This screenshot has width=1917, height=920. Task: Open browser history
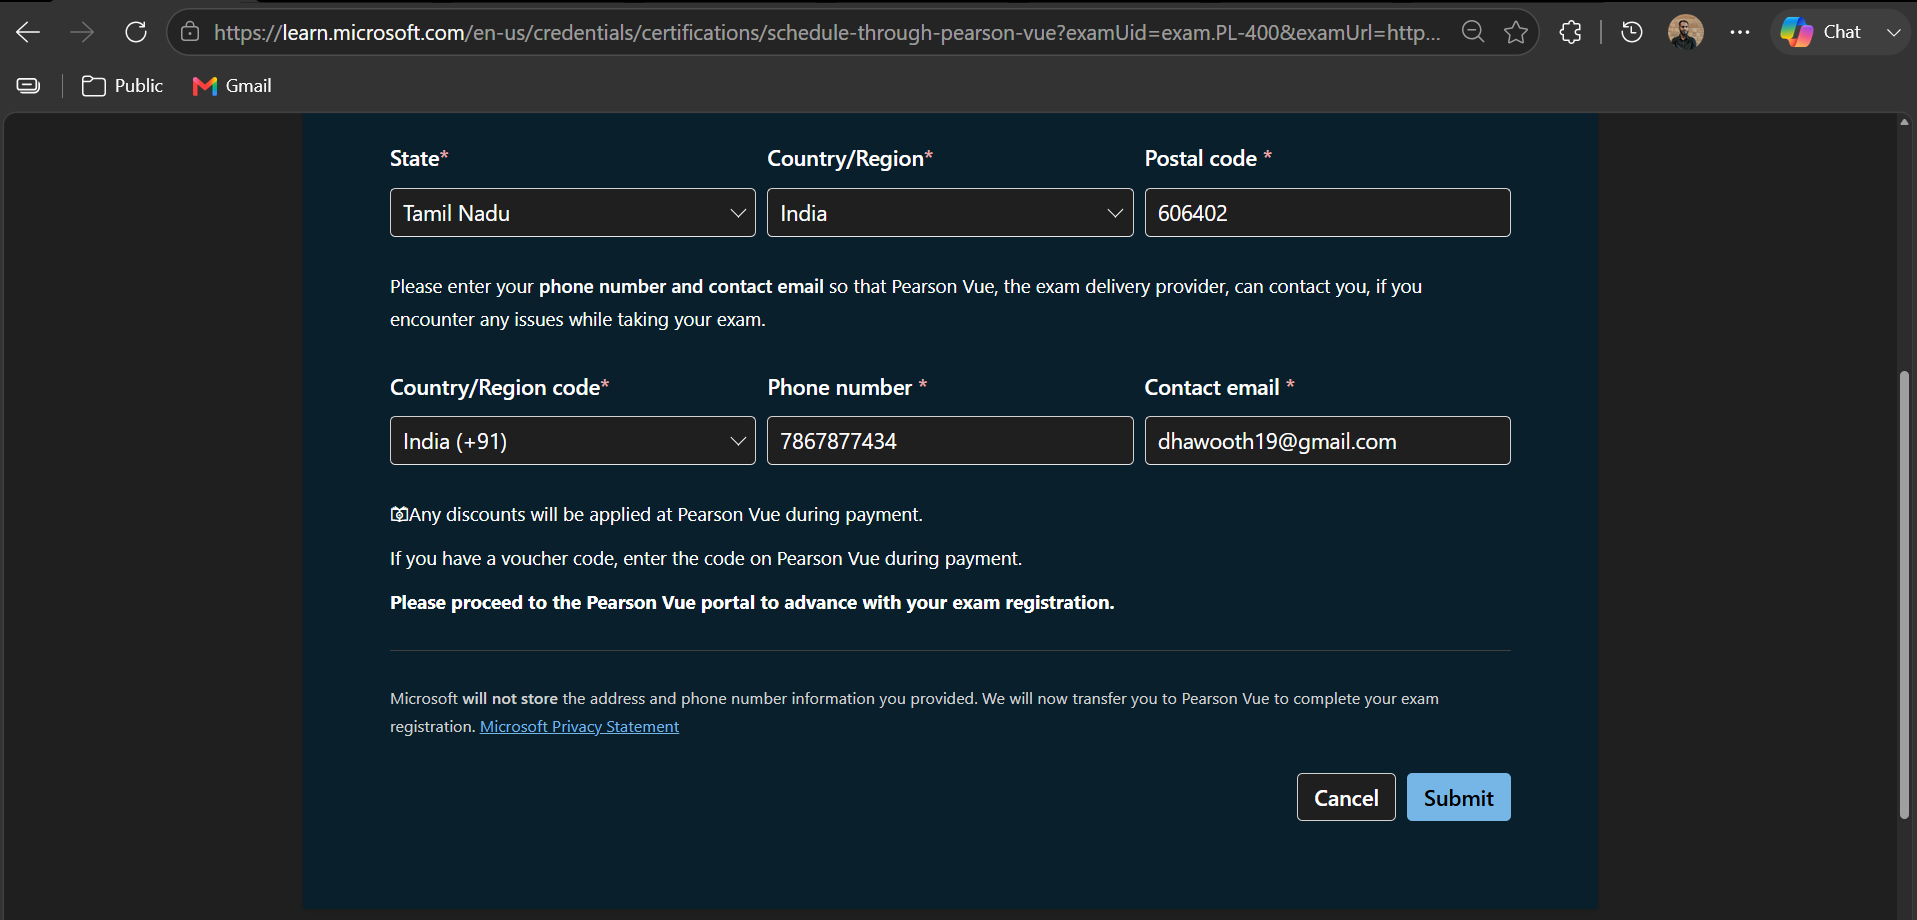tap(1632, 32)
